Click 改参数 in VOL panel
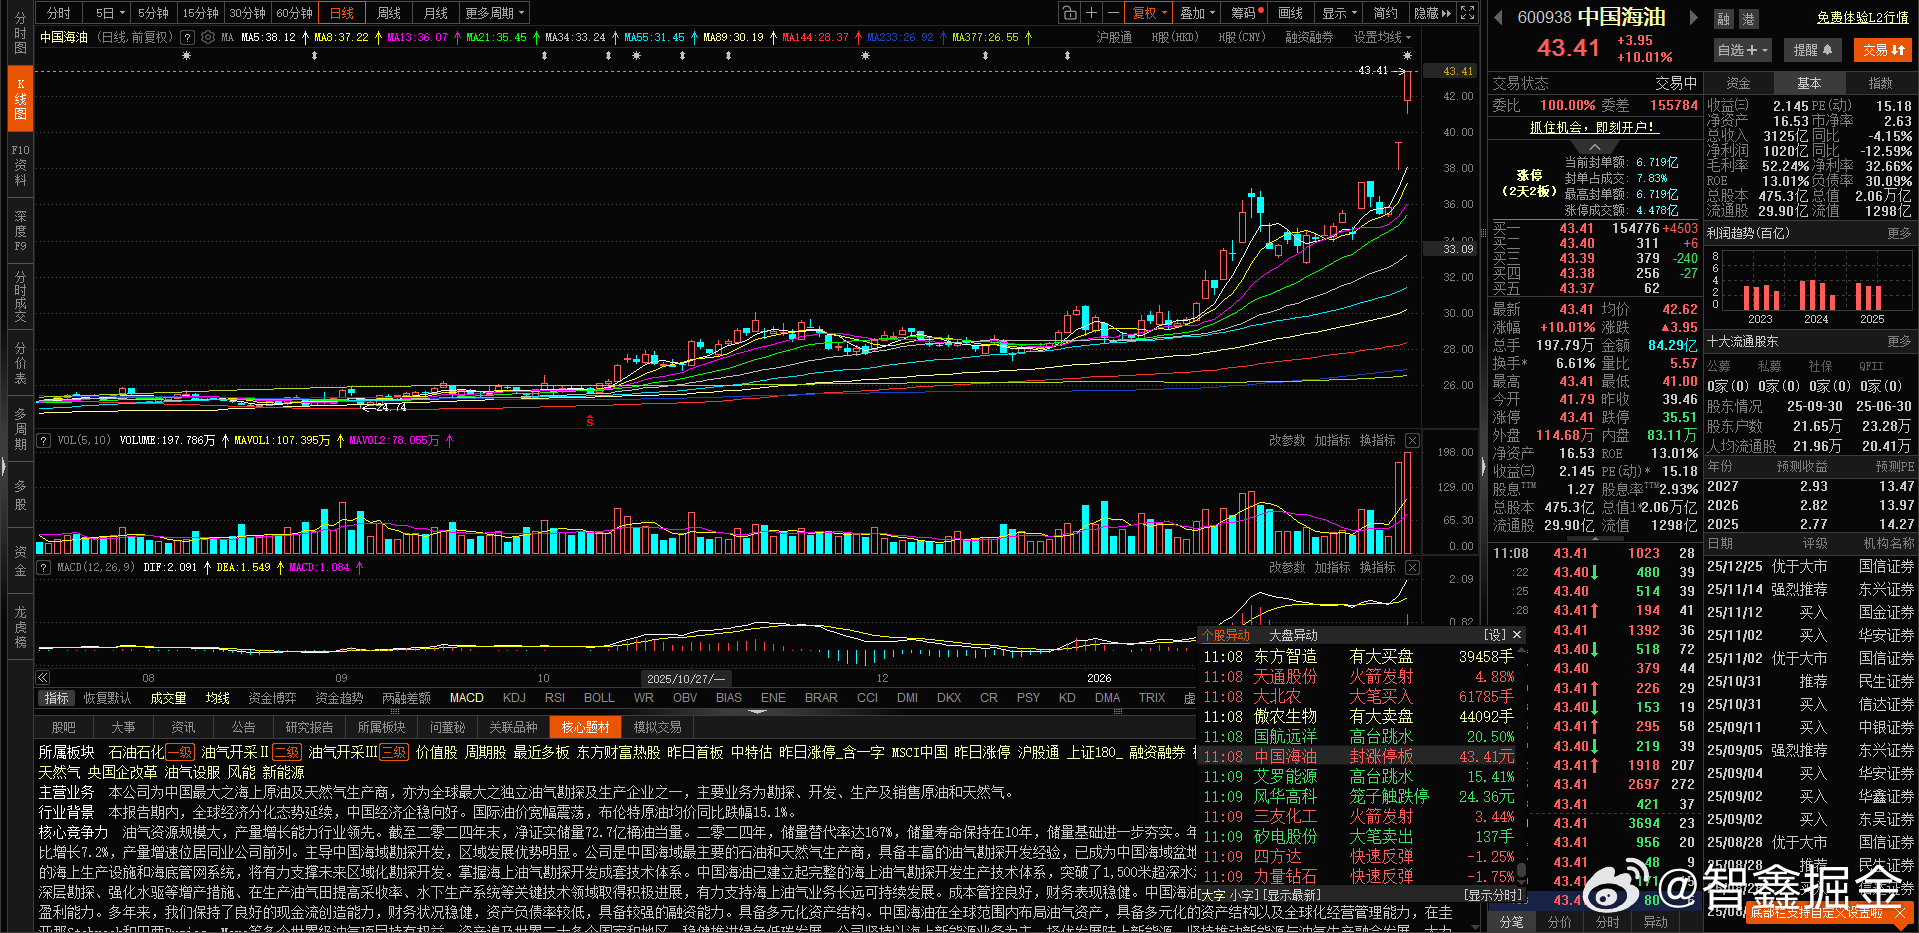1919x933 pixels. [x=1287, y=441]
